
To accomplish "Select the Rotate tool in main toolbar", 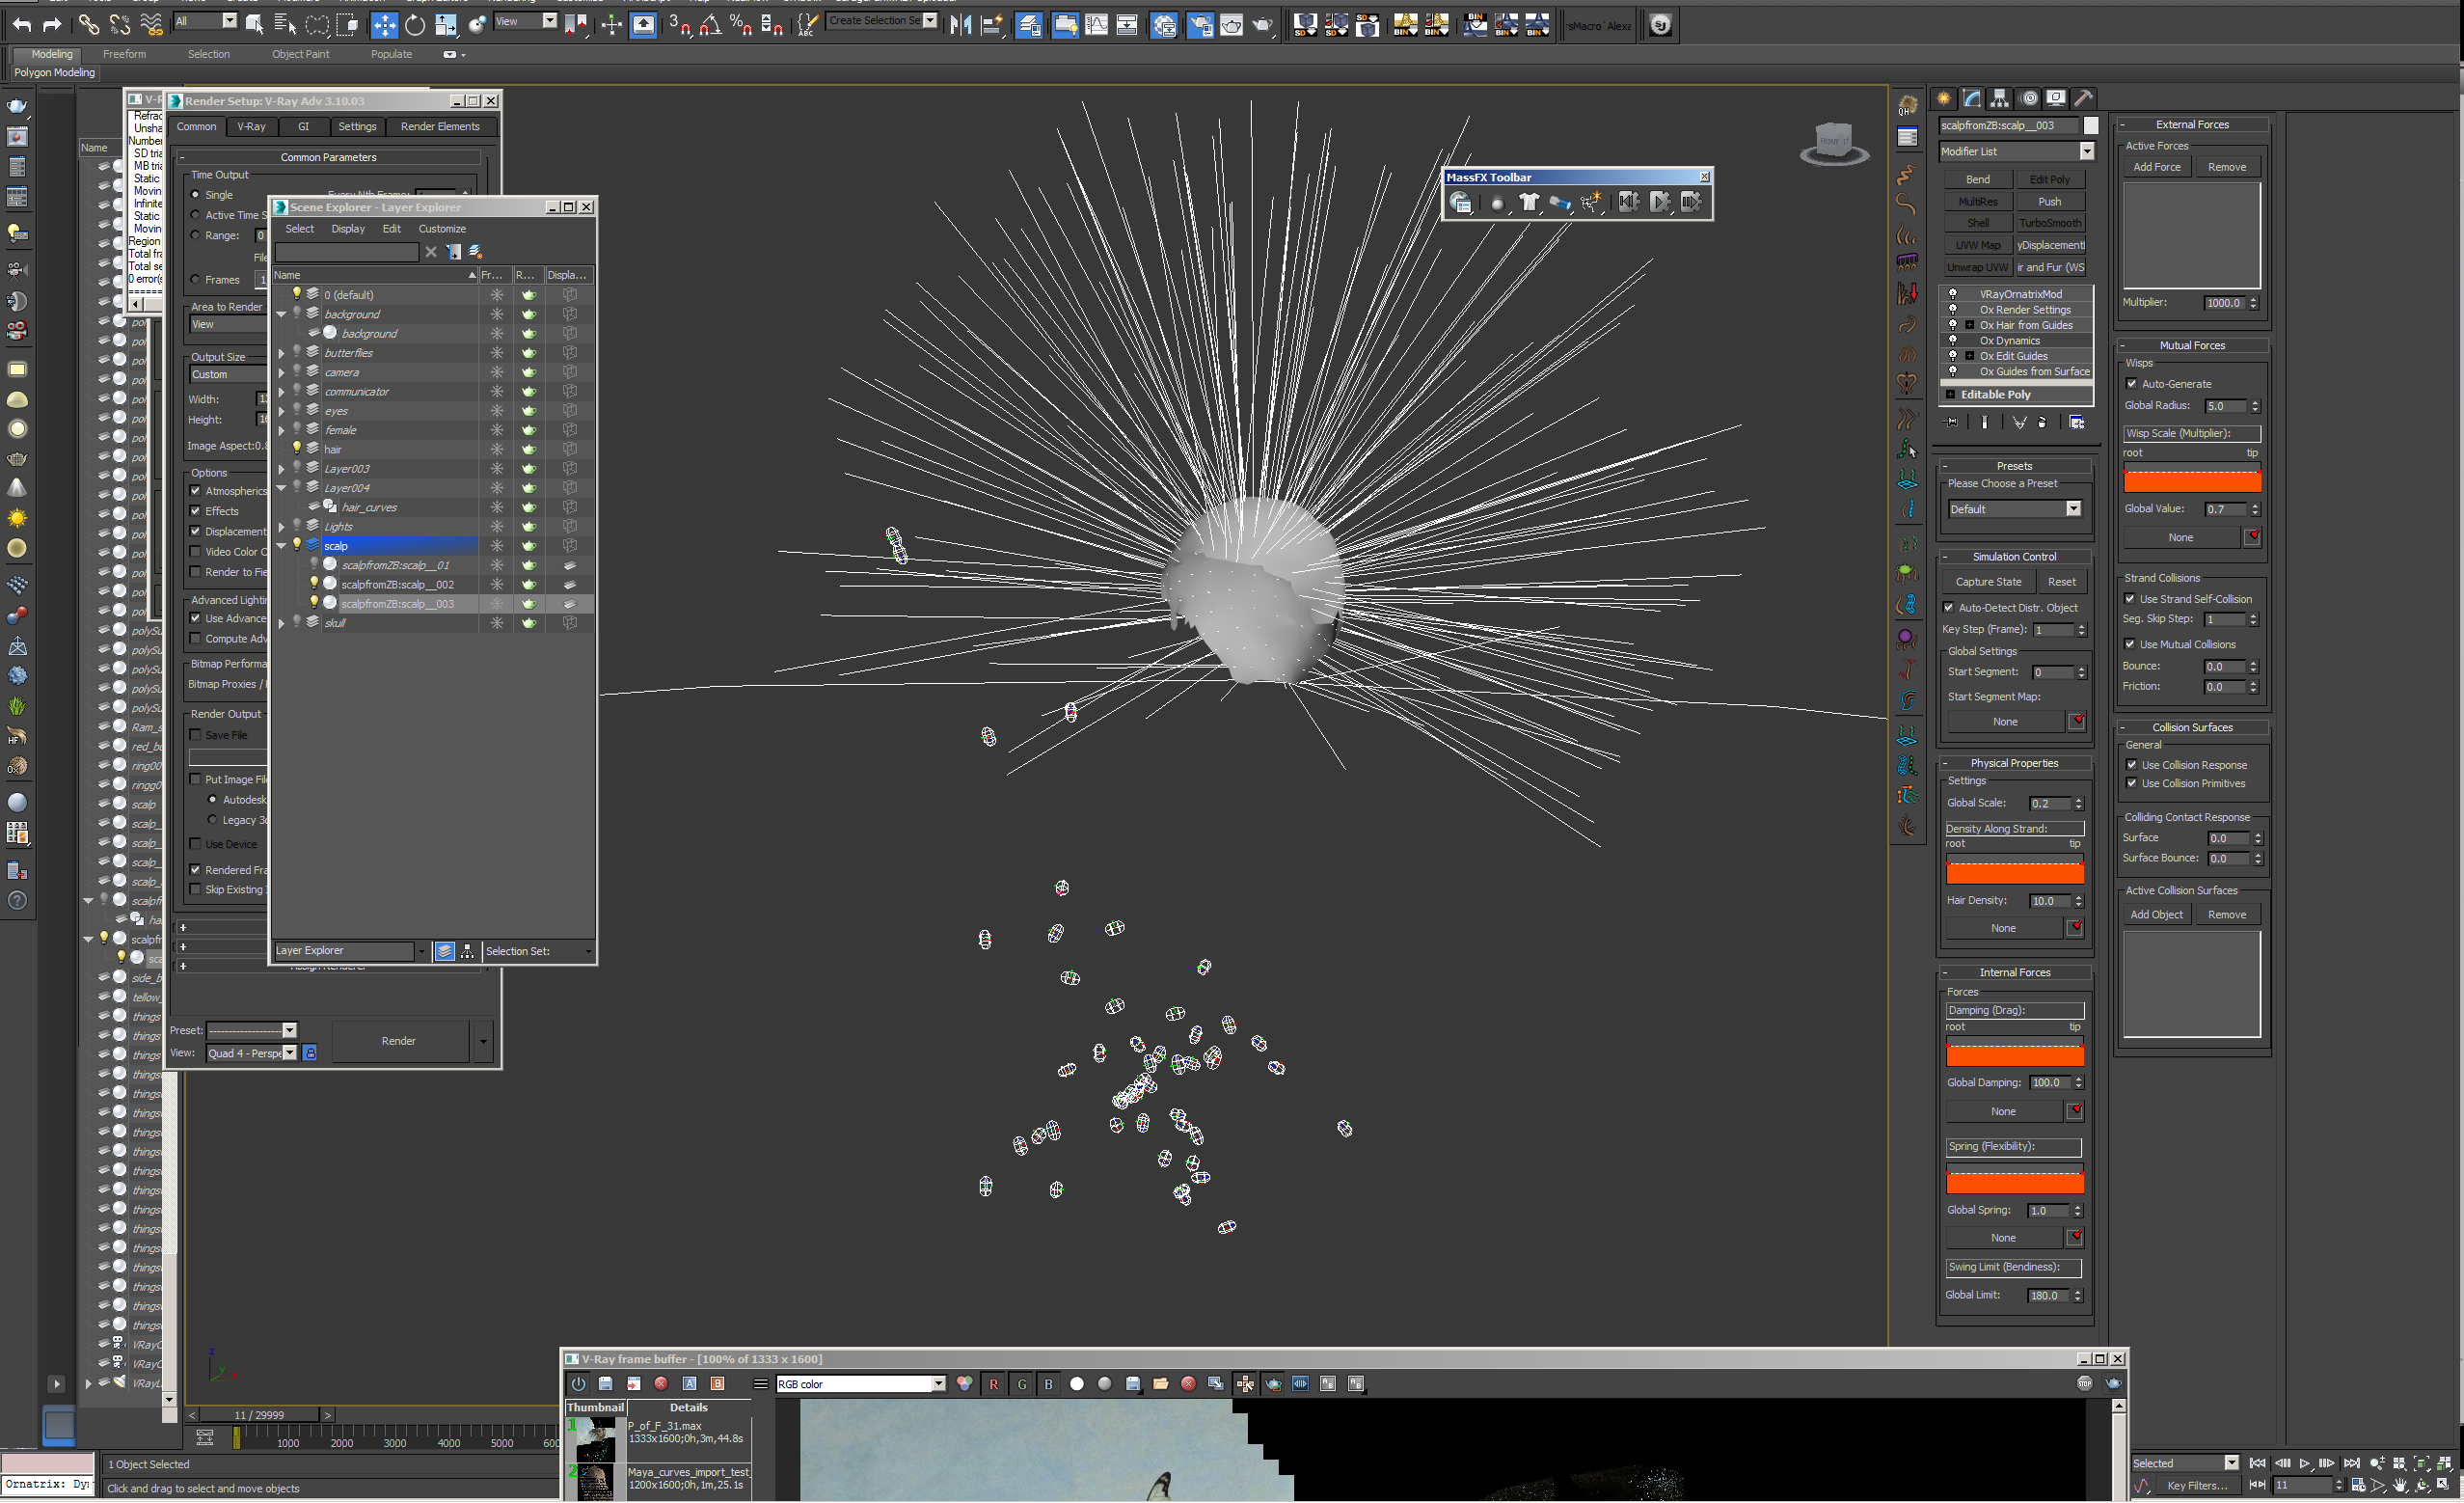I will click(x=415, y=25).
